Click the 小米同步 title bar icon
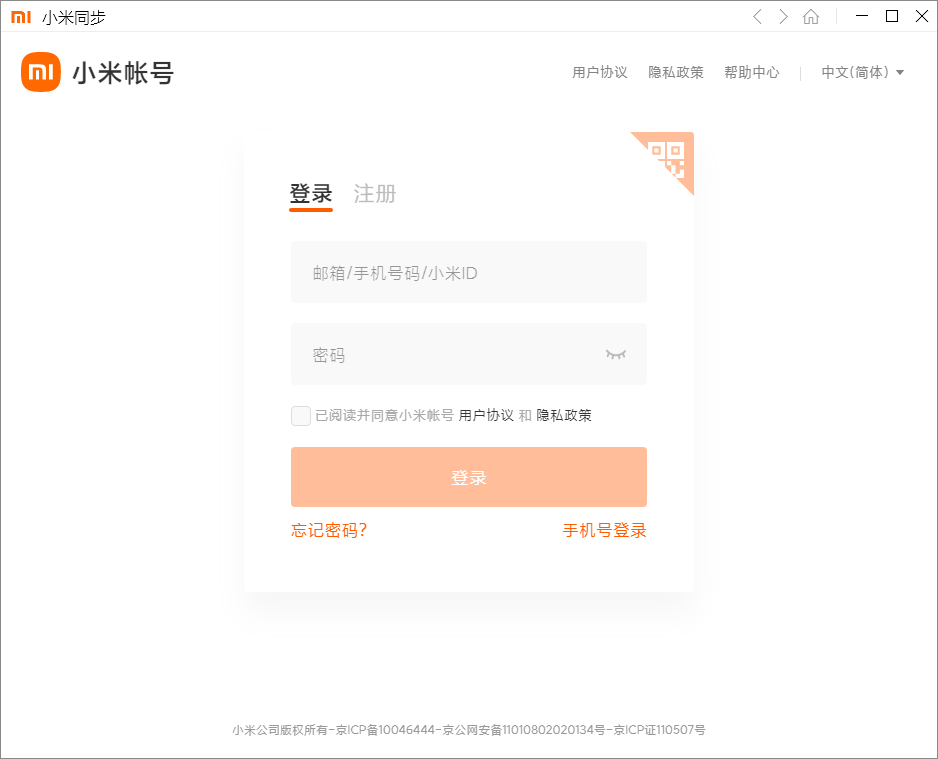This screenshot has width=938, height=759. pyautogui.click(x=21, y=17)
